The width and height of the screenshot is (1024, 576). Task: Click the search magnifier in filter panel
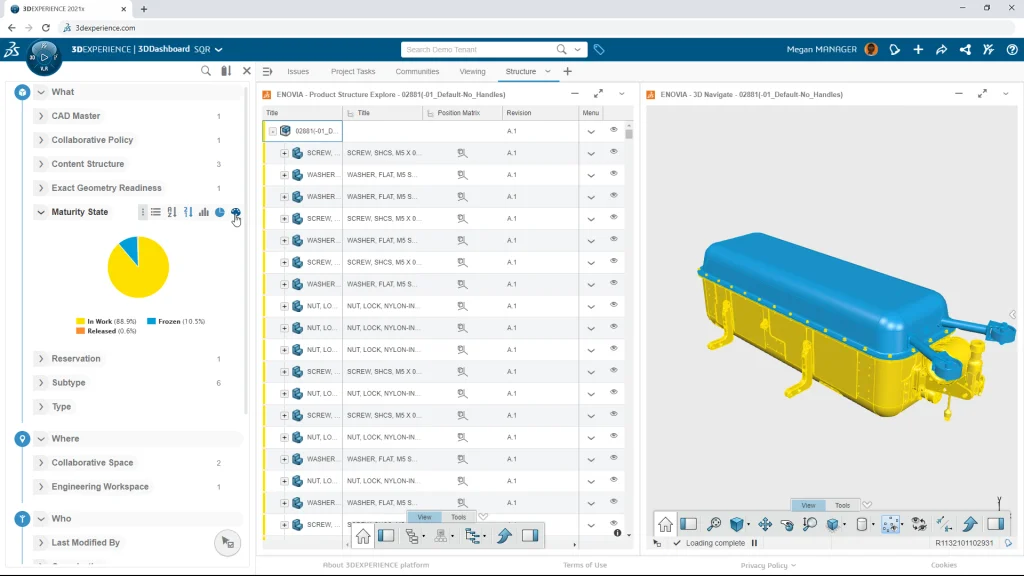pyautogui.click(x=206, y=71)
